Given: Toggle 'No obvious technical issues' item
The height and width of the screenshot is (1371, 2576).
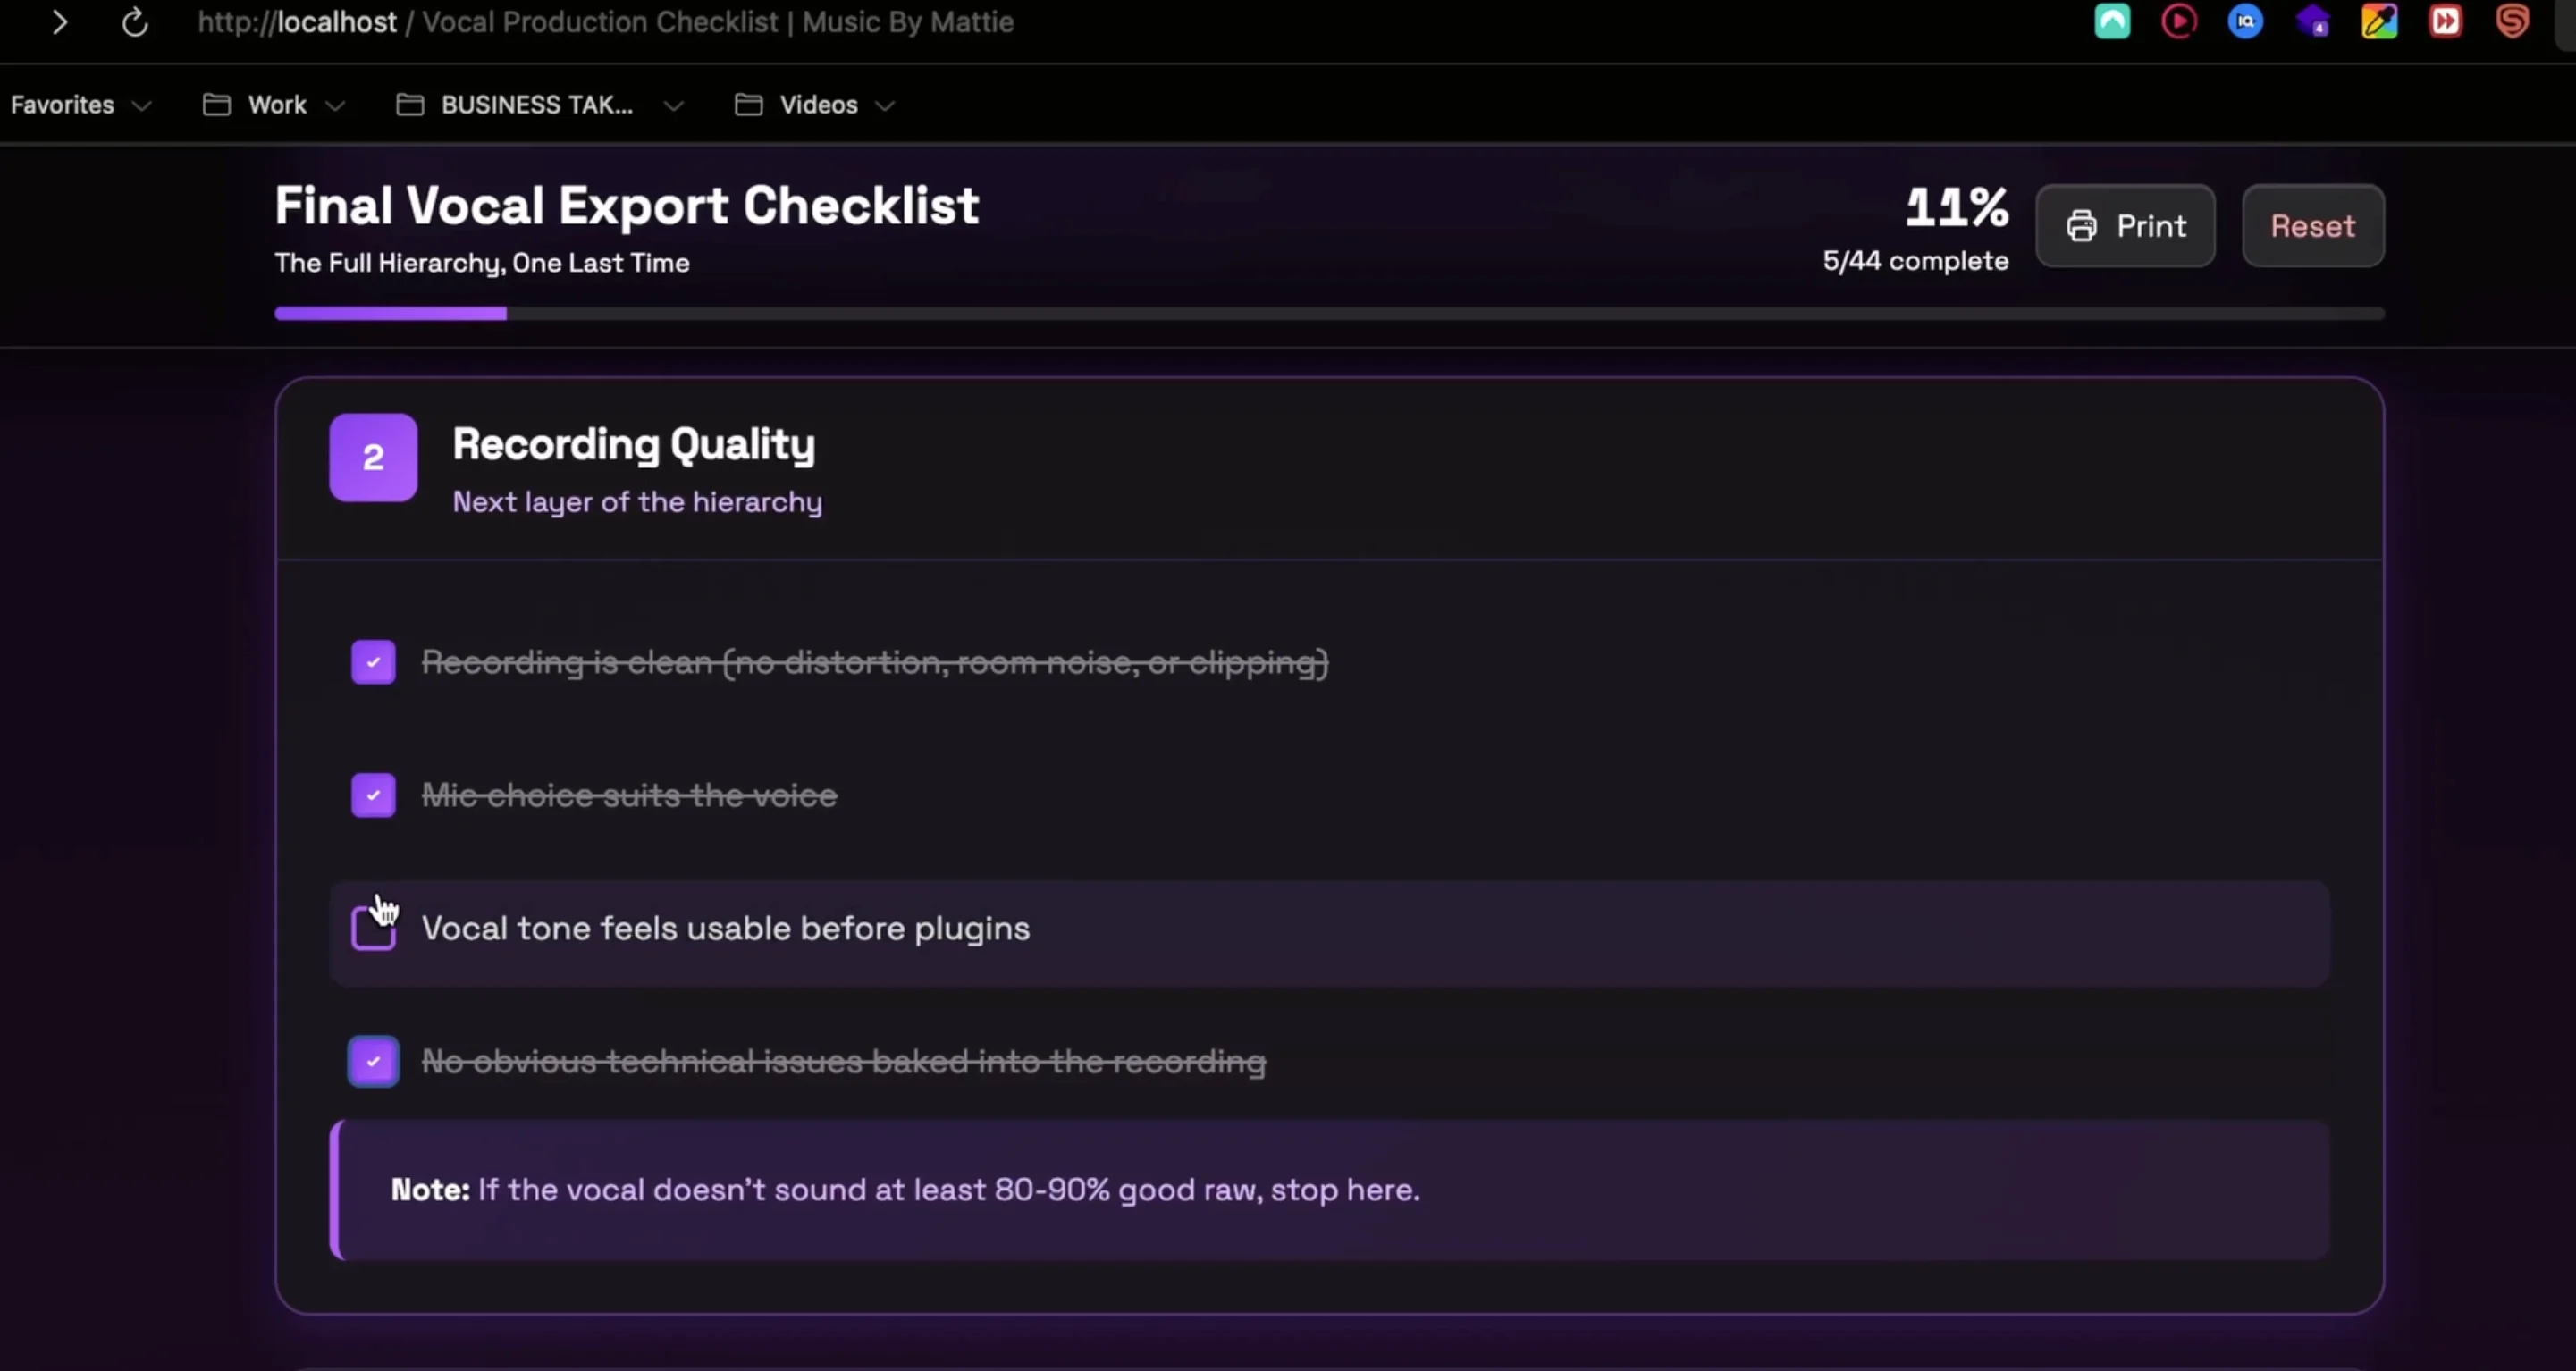Looking at the screenshot, I should (373, 1061).
